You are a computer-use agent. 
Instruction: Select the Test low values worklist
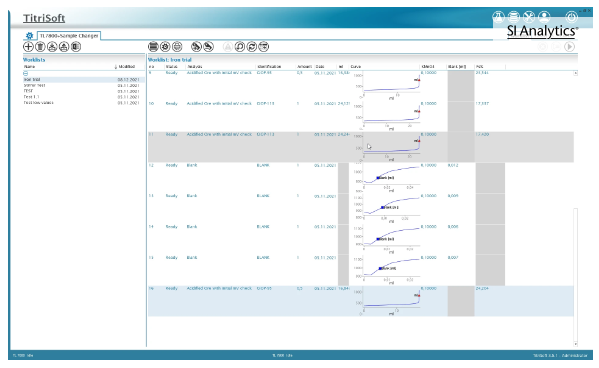pos(84,102)
